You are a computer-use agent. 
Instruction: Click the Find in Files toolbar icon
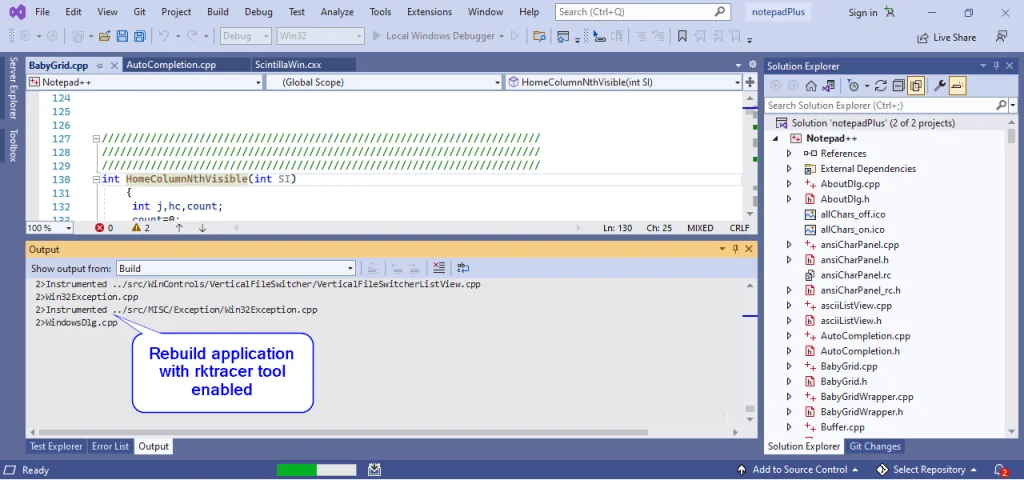point(539,37)
